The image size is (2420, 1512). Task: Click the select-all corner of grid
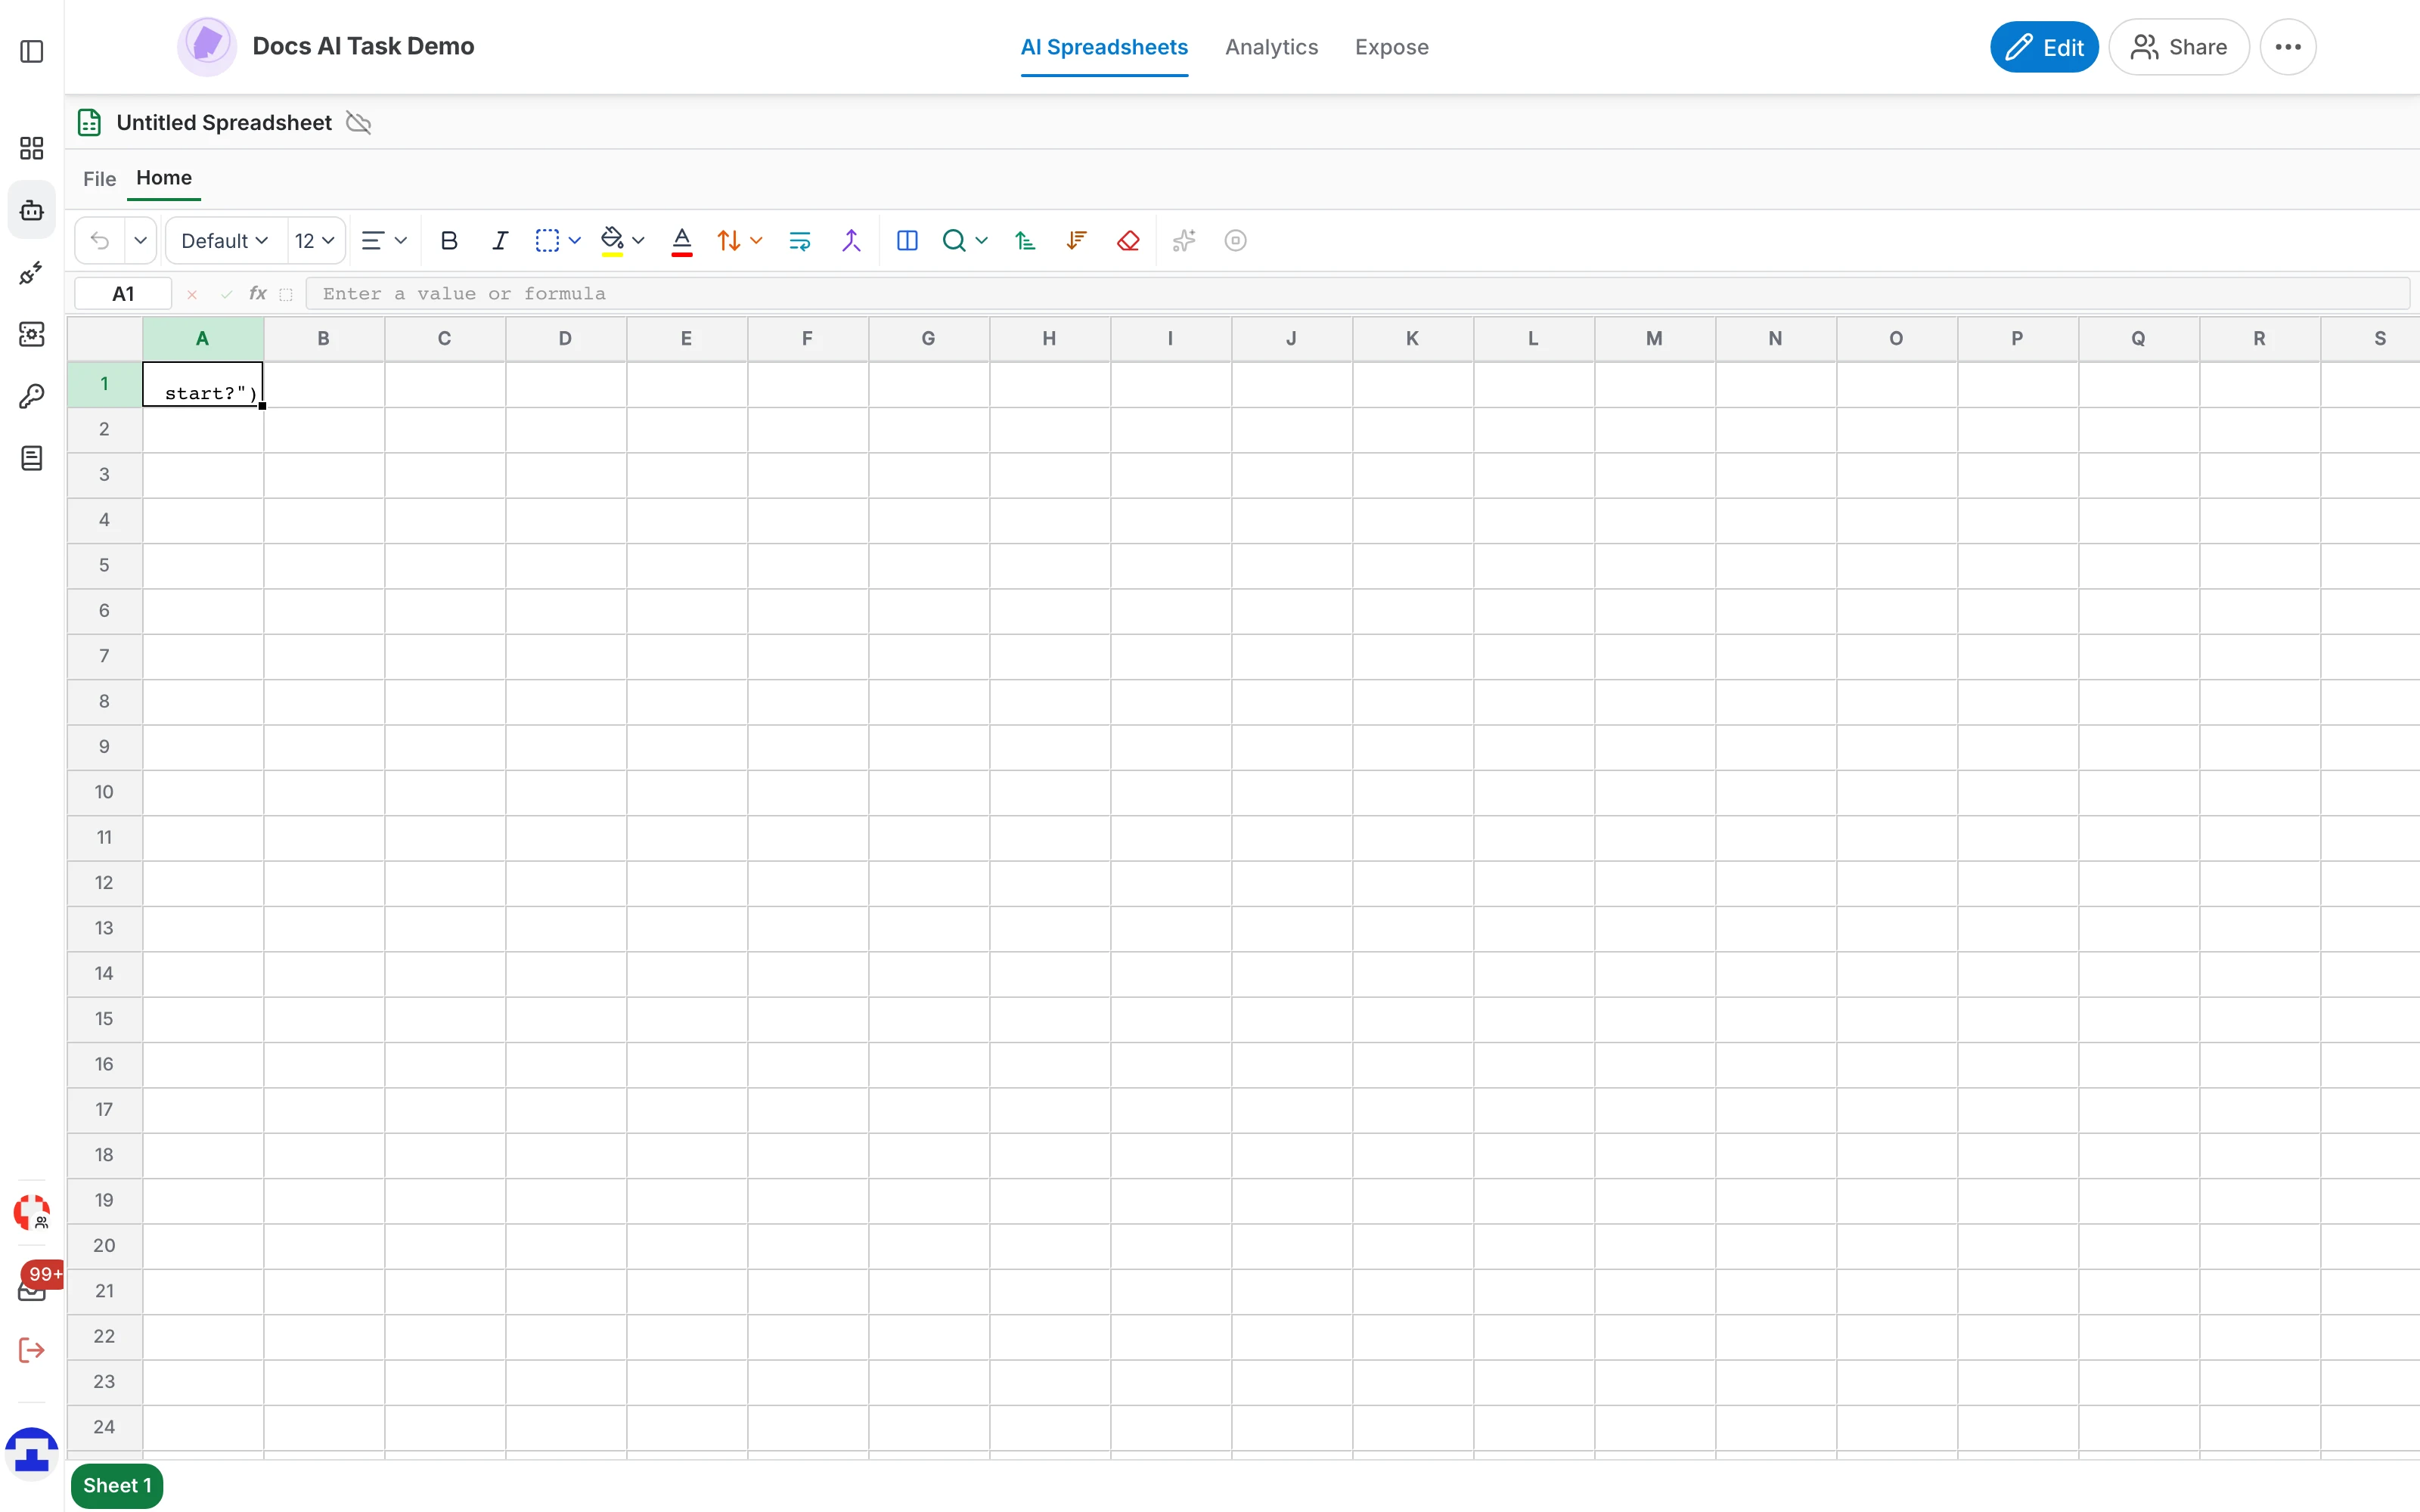click(104, 339)
